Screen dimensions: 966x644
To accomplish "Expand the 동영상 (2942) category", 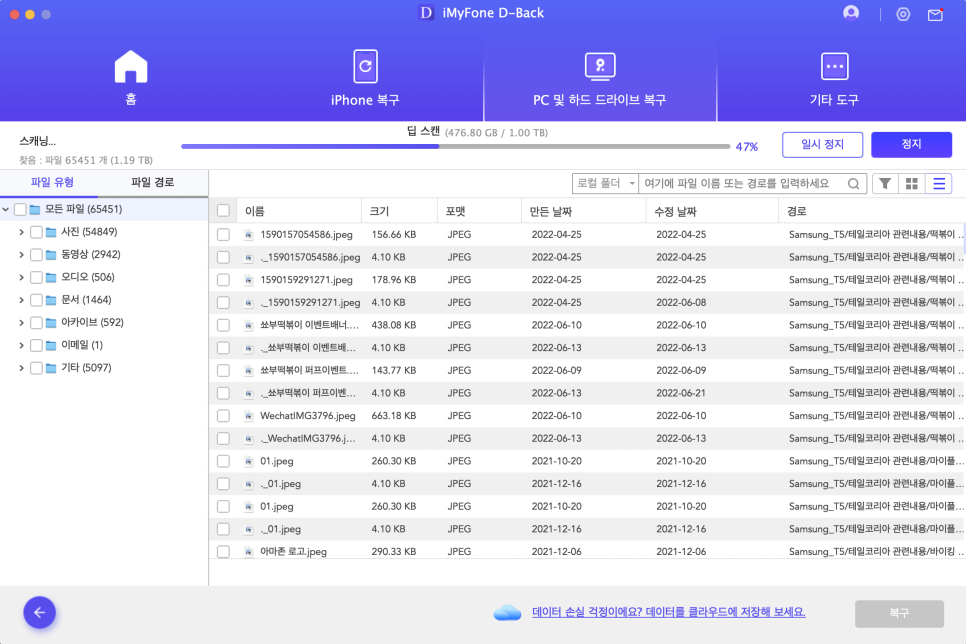I will pyautogui.click(x=22, y=255).
